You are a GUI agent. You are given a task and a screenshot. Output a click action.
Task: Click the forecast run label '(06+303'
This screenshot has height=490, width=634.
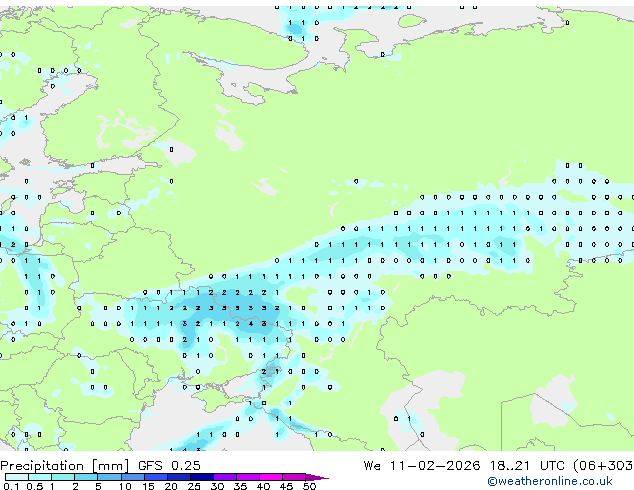pos(603,466)
